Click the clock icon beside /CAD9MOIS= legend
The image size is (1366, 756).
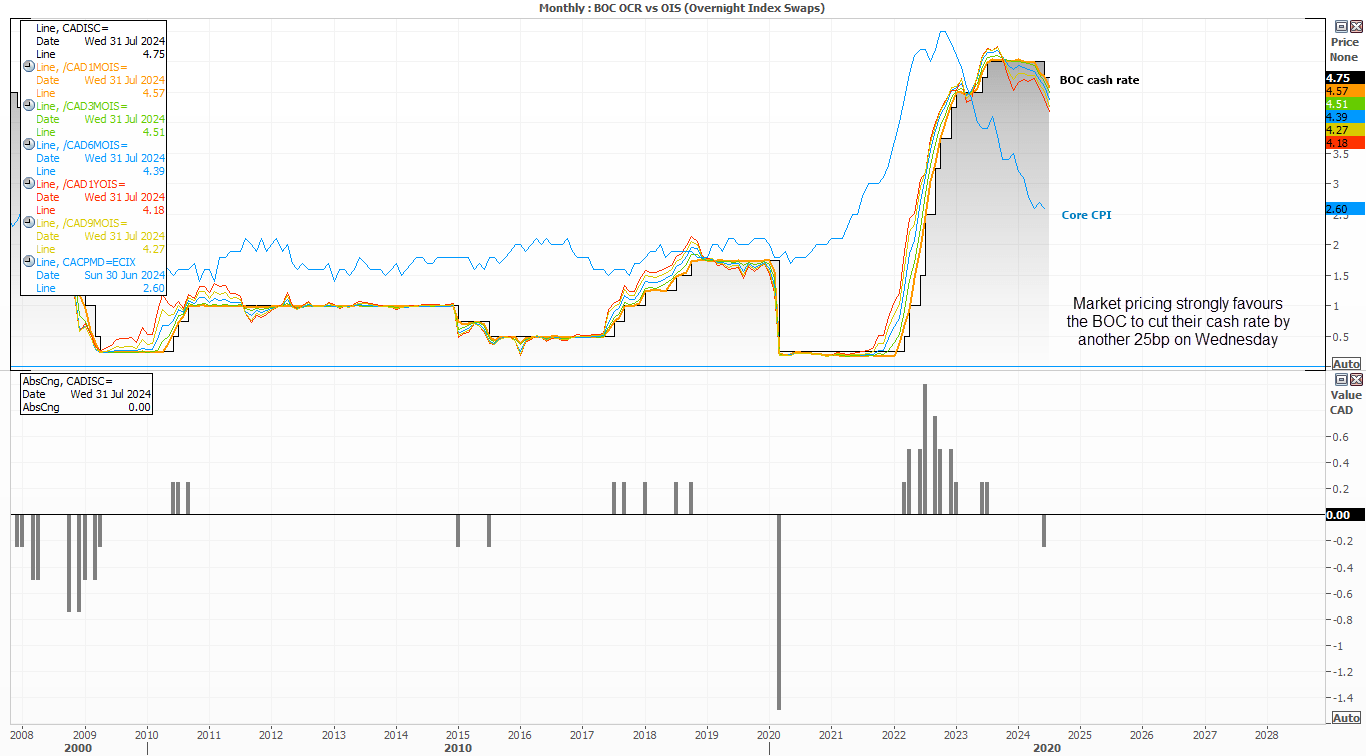tap(28, 223)
